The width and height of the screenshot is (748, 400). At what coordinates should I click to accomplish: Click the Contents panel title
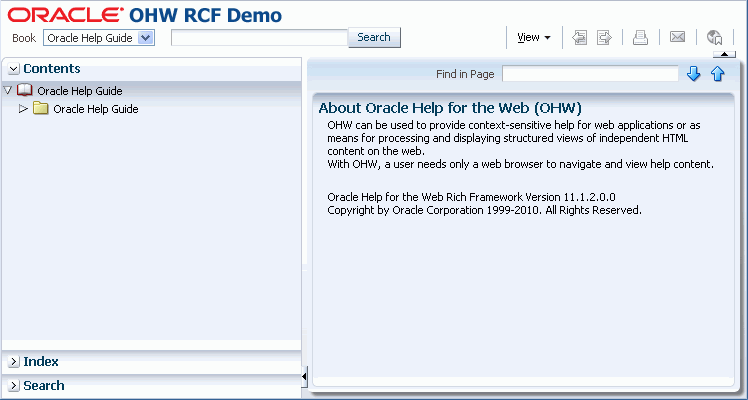(x=52, y=69)
